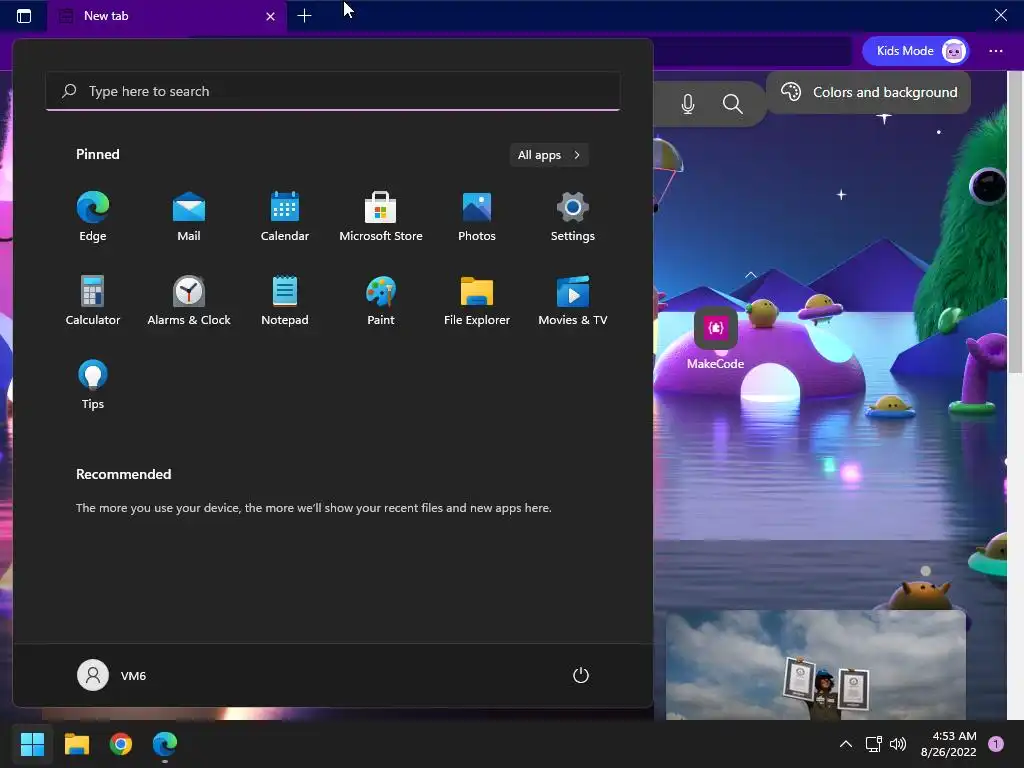
Task: Open Microsoft Store
Action: point(381,217)
